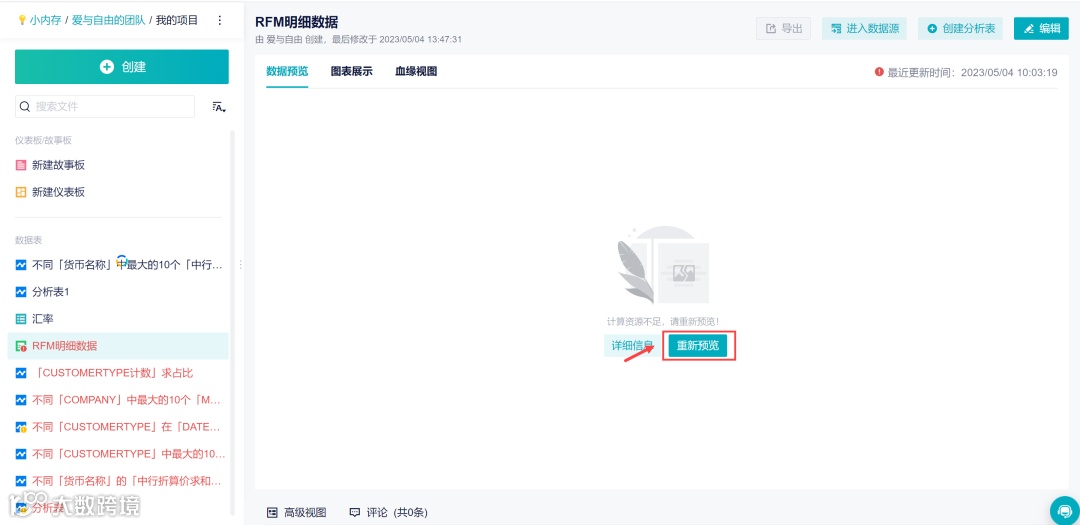Click the 创建 button in sidebar
This screenshot has width=1080, height=525.
(x=122, y=67)
